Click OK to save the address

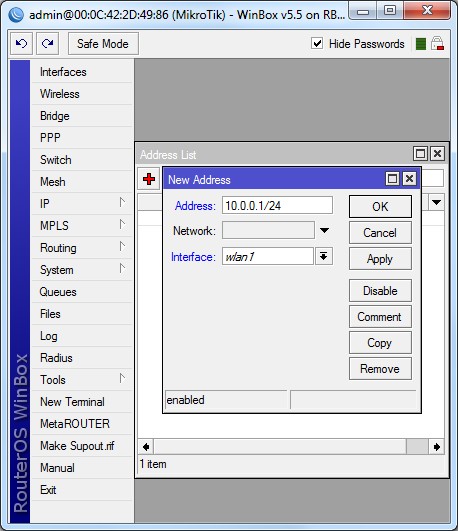coord(380,207)
